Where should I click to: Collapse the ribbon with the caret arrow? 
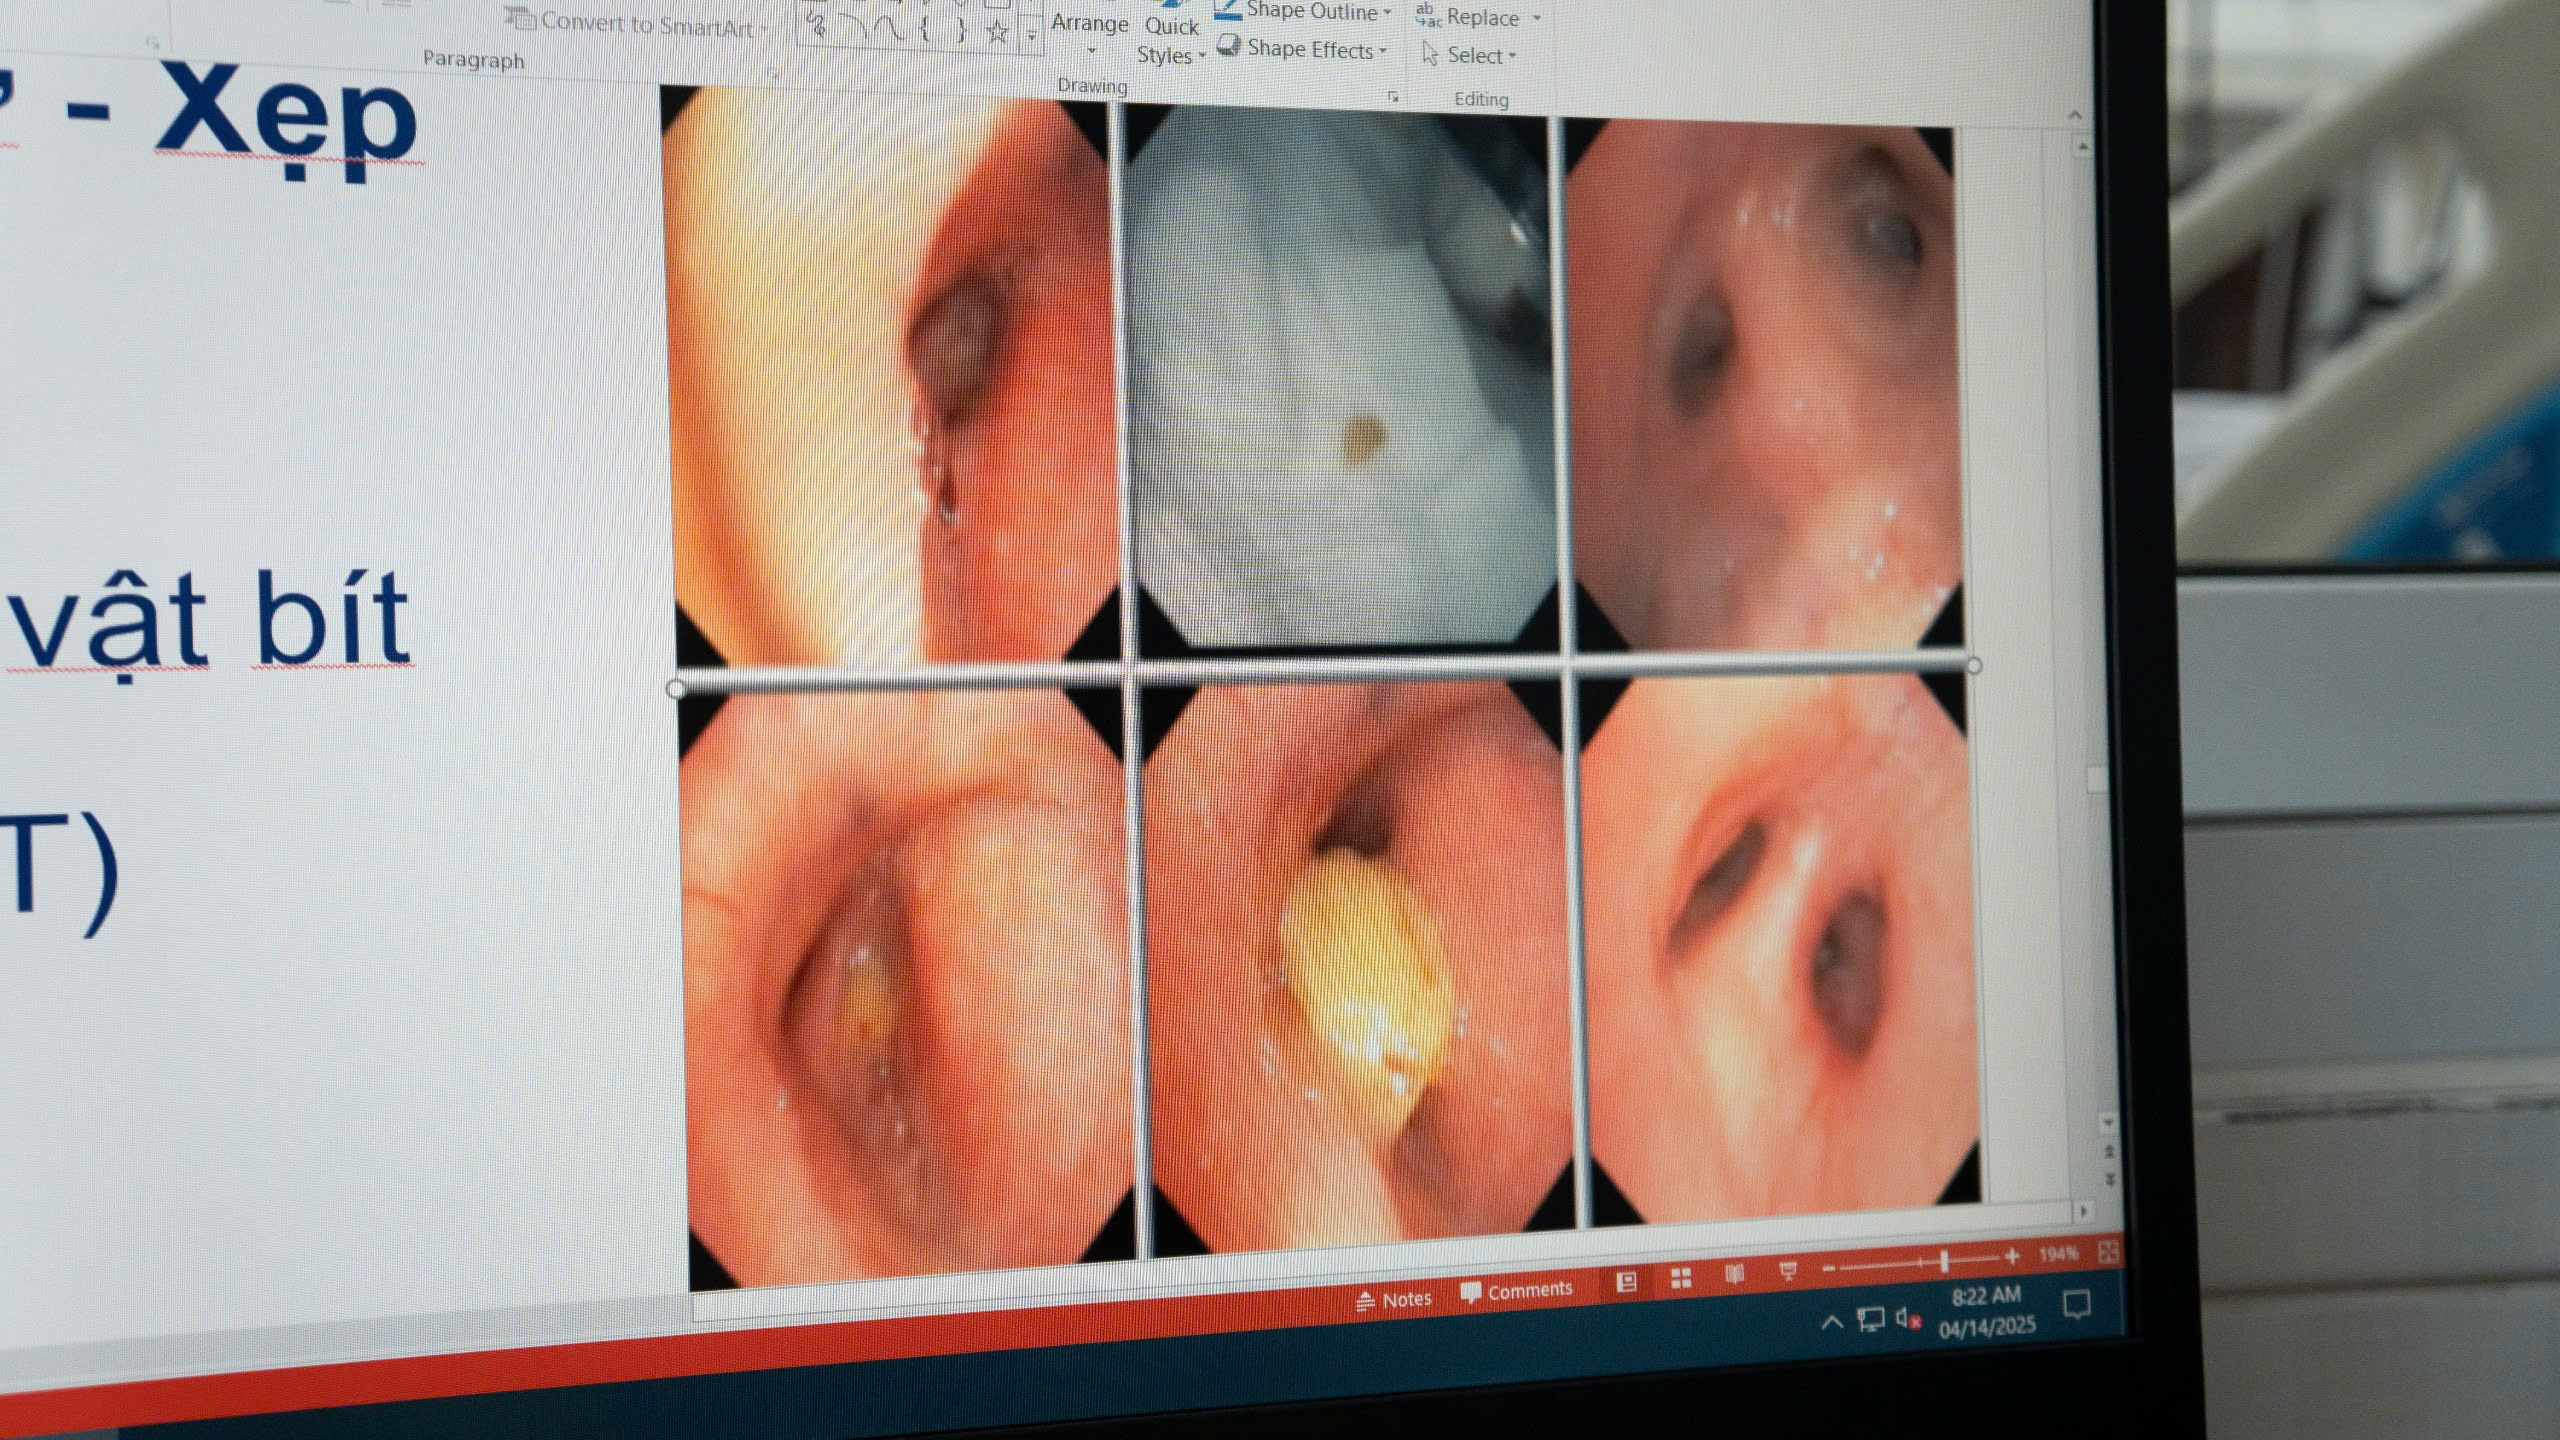coord(2073,115)
